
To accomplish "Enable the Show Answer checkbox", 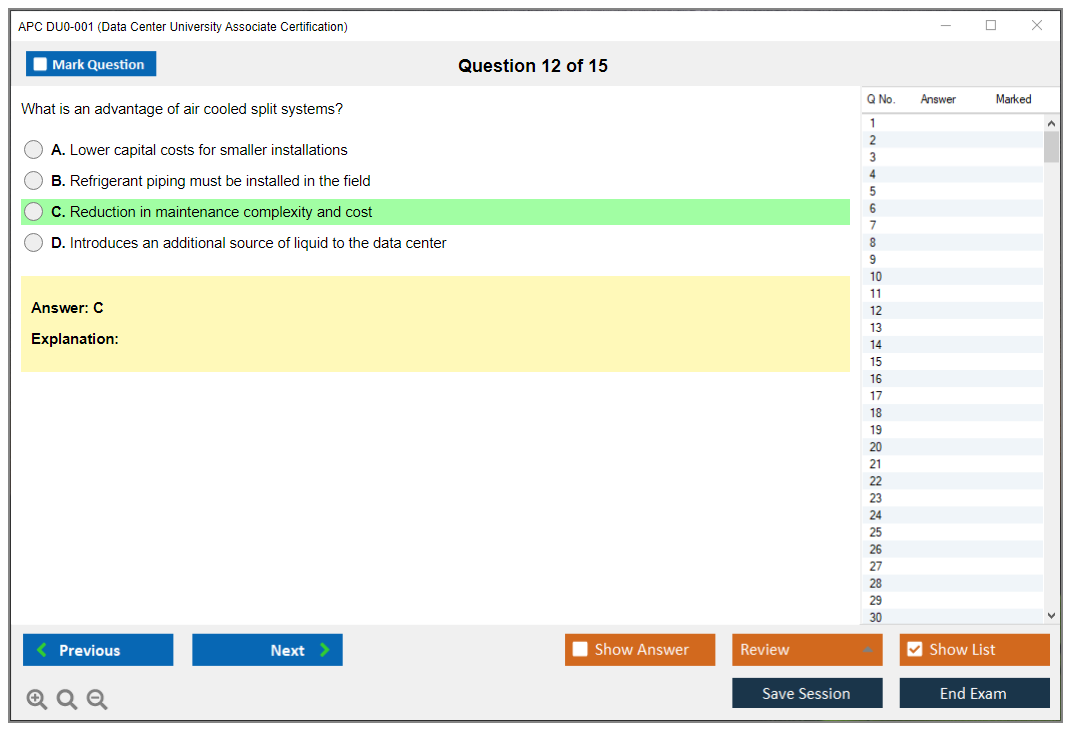I will point(580,650).
